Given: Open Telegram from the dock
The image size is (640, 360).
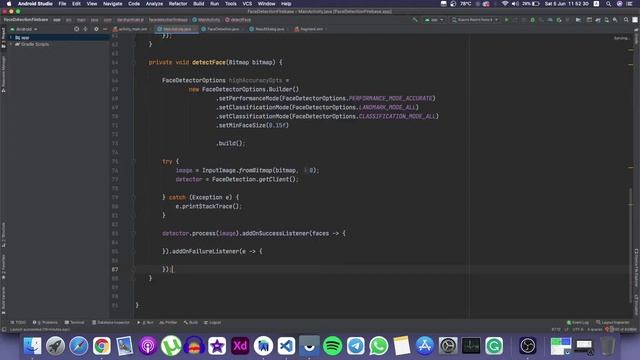Looking at the screenshot, I should point(356,346).
